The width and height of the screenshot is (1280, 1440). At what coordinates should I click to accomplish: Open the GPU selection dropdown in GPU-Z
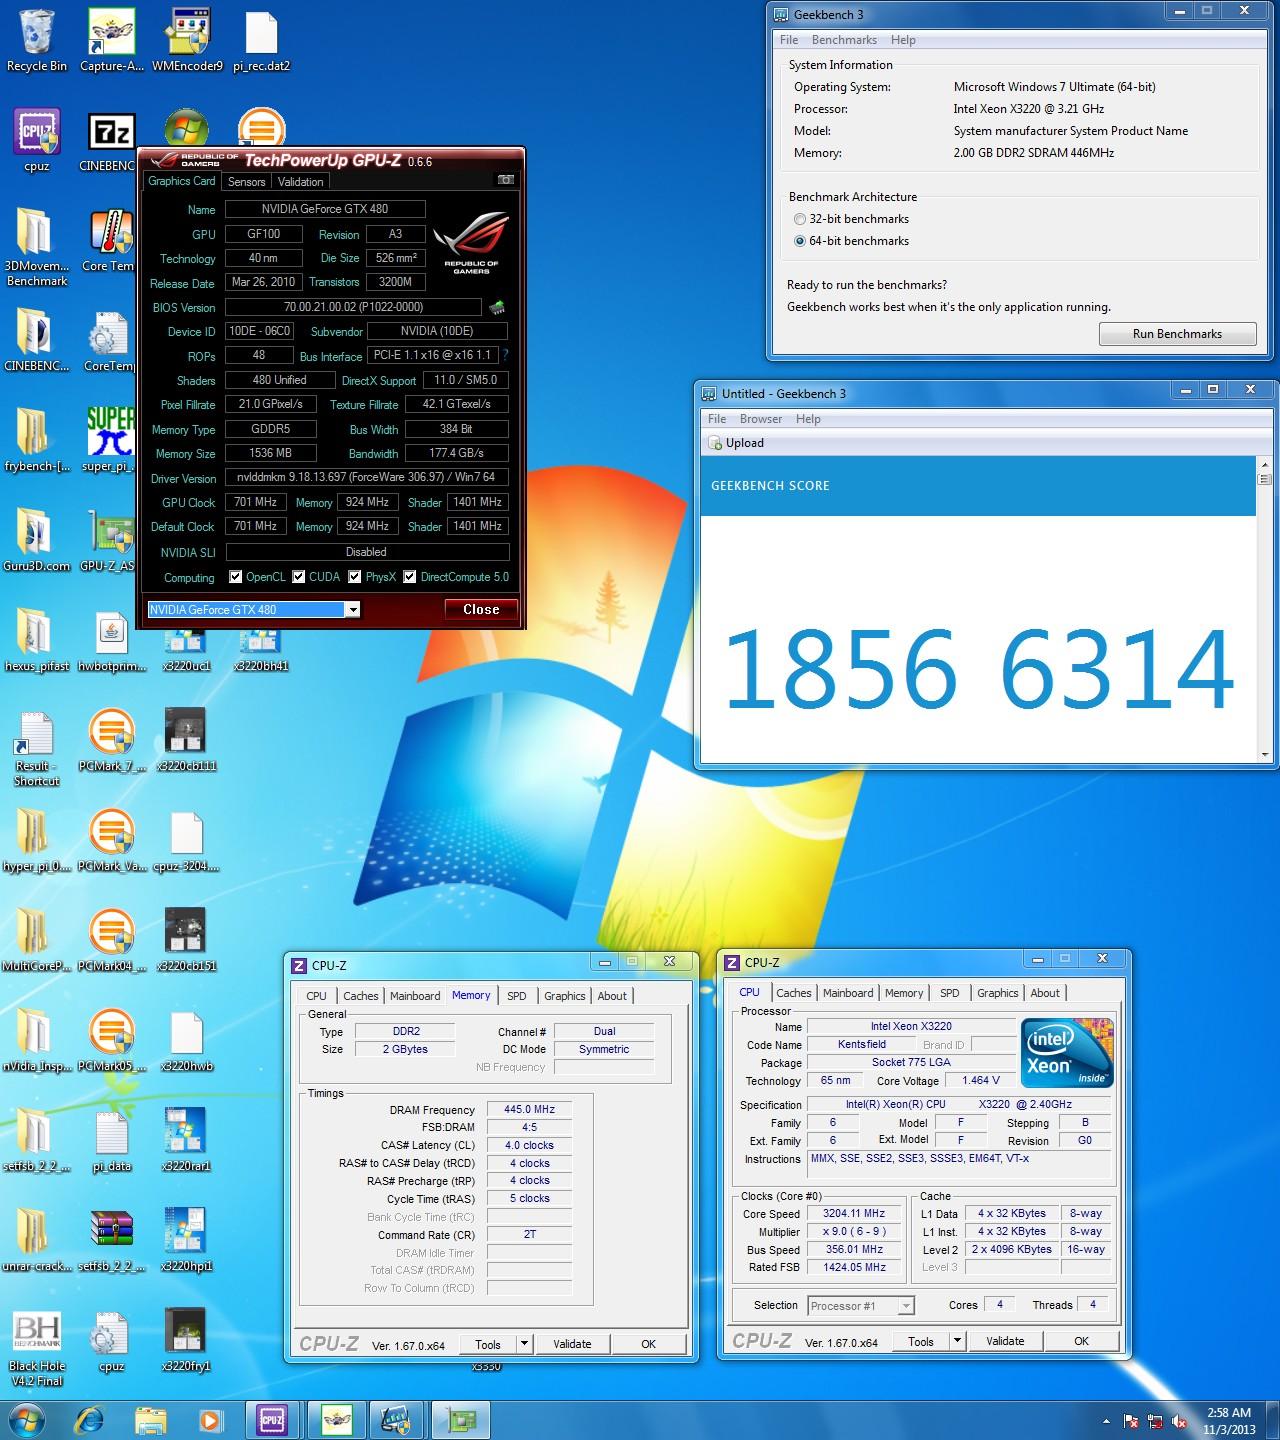tap(352, 609)
